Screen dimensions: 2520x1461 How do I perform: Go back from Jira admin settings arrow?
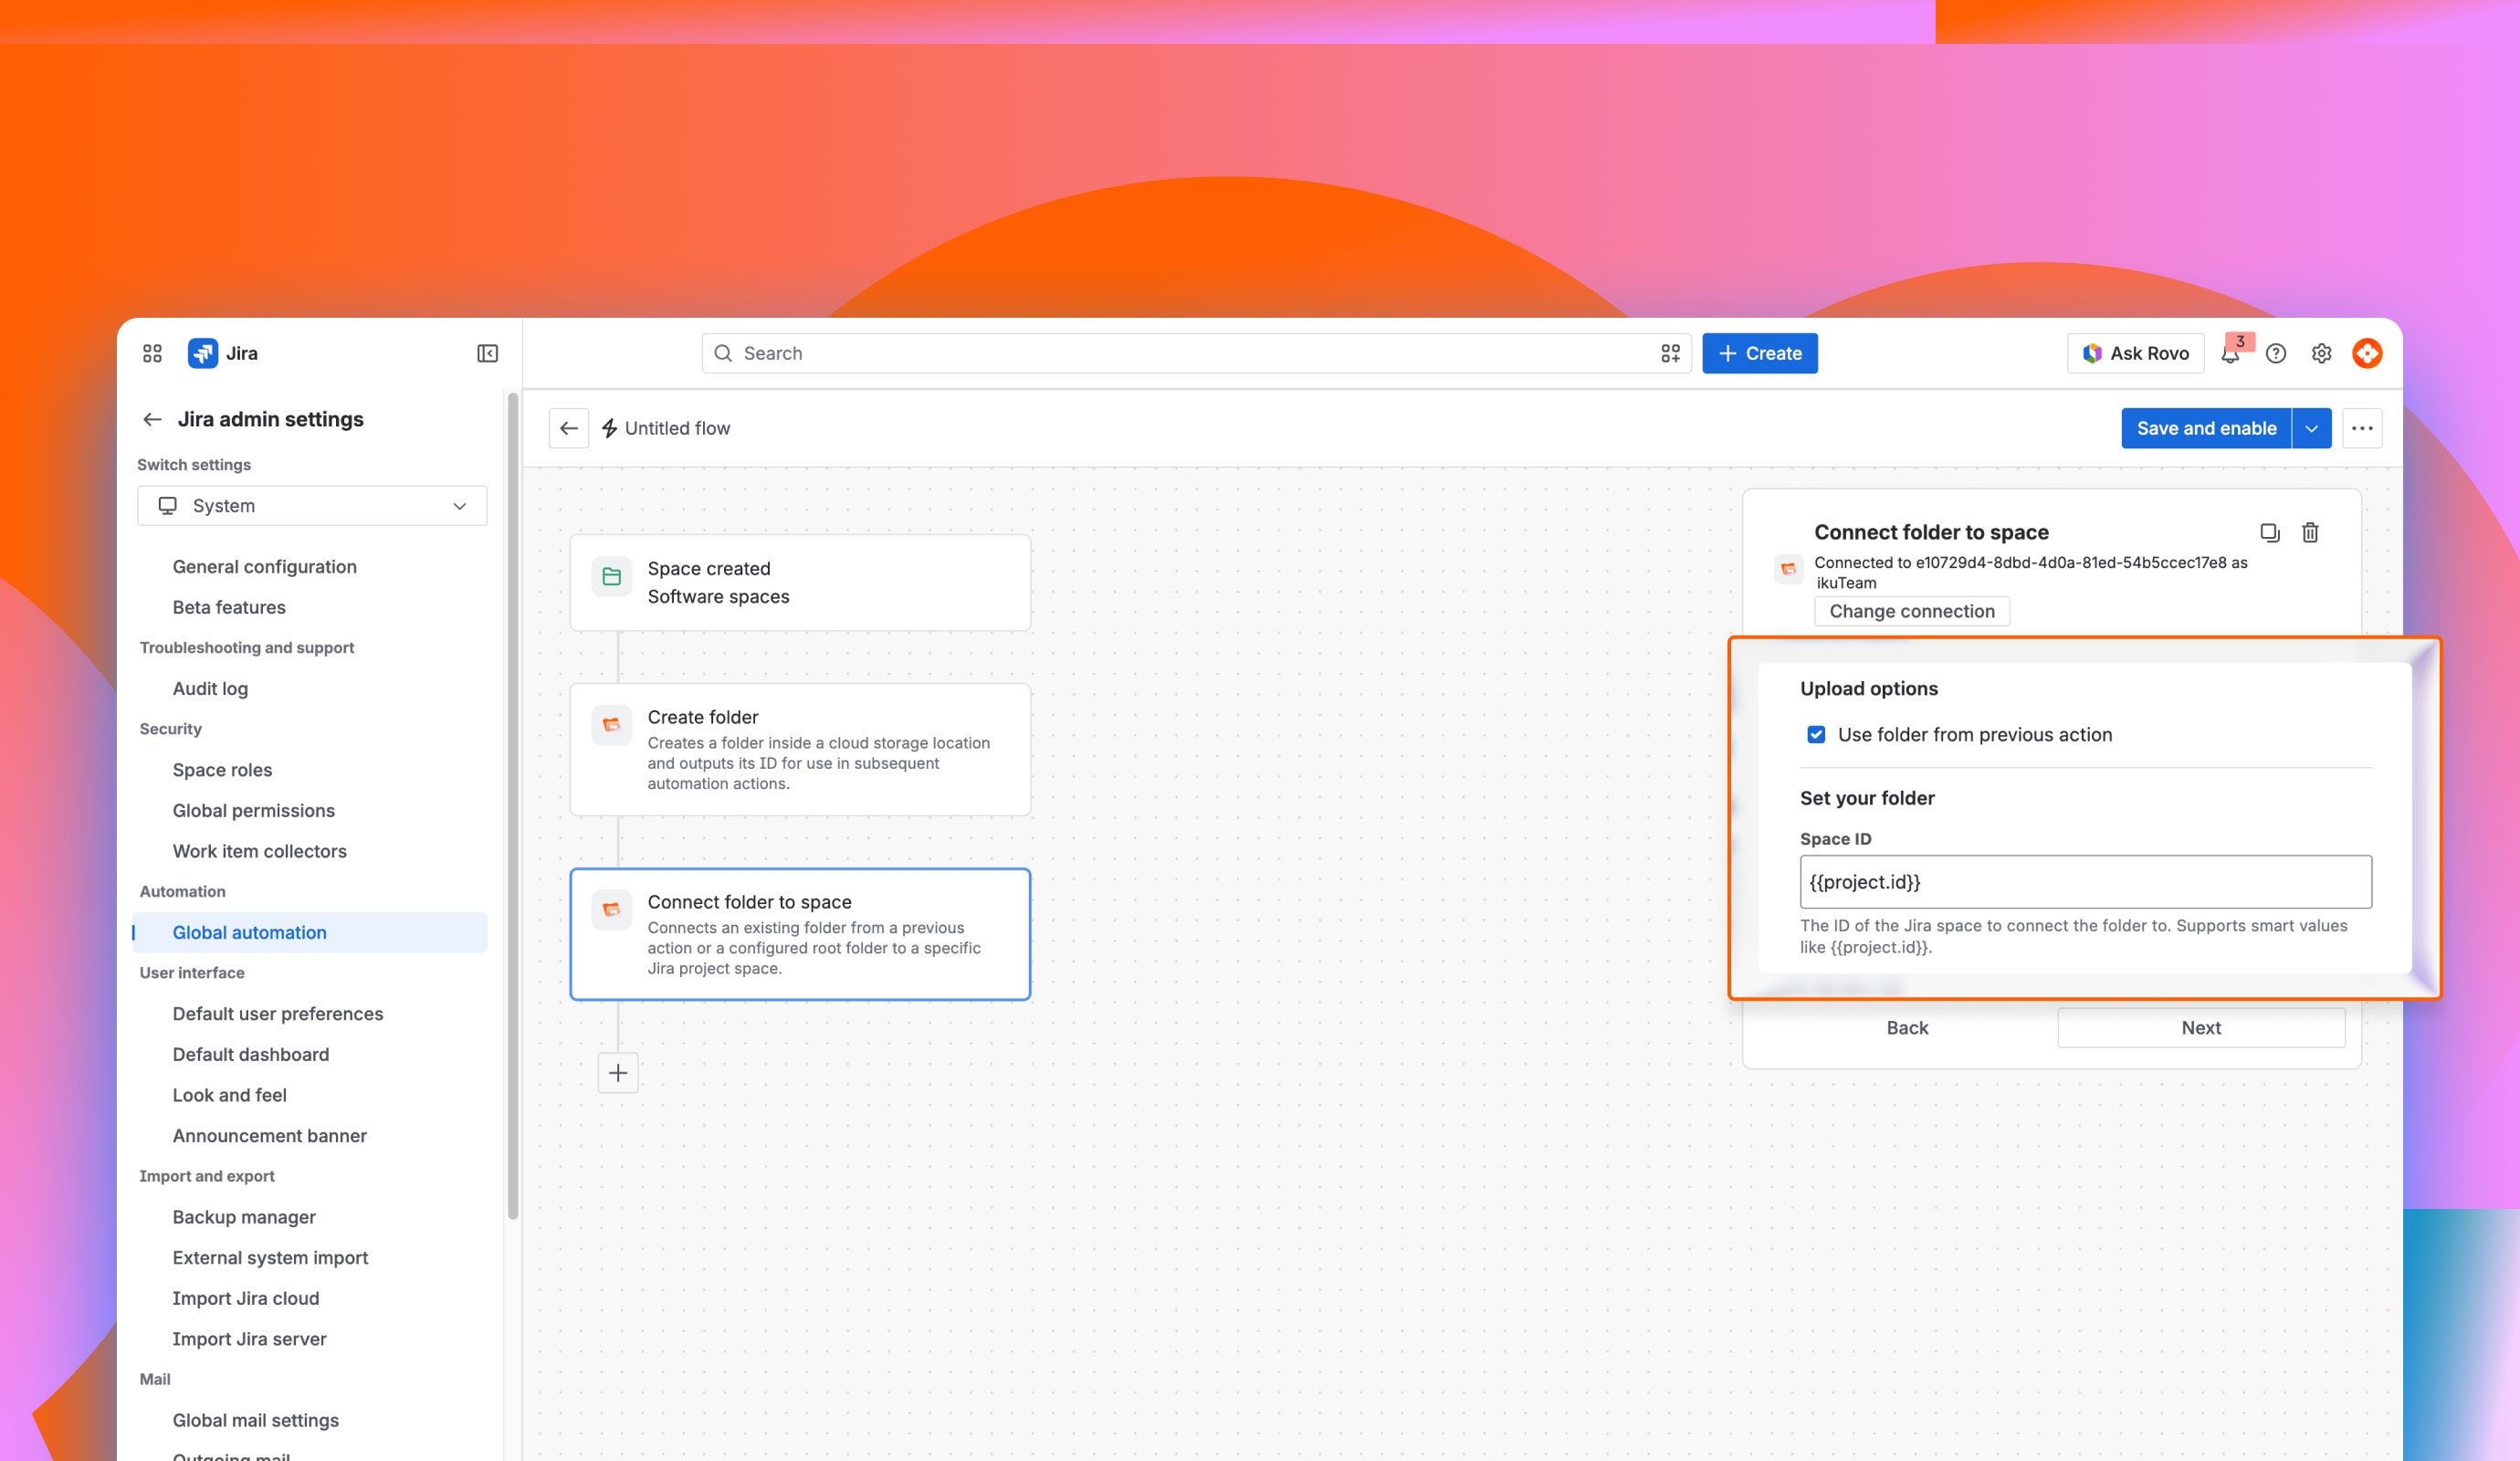pyautogui.click(x=152, y=419)
